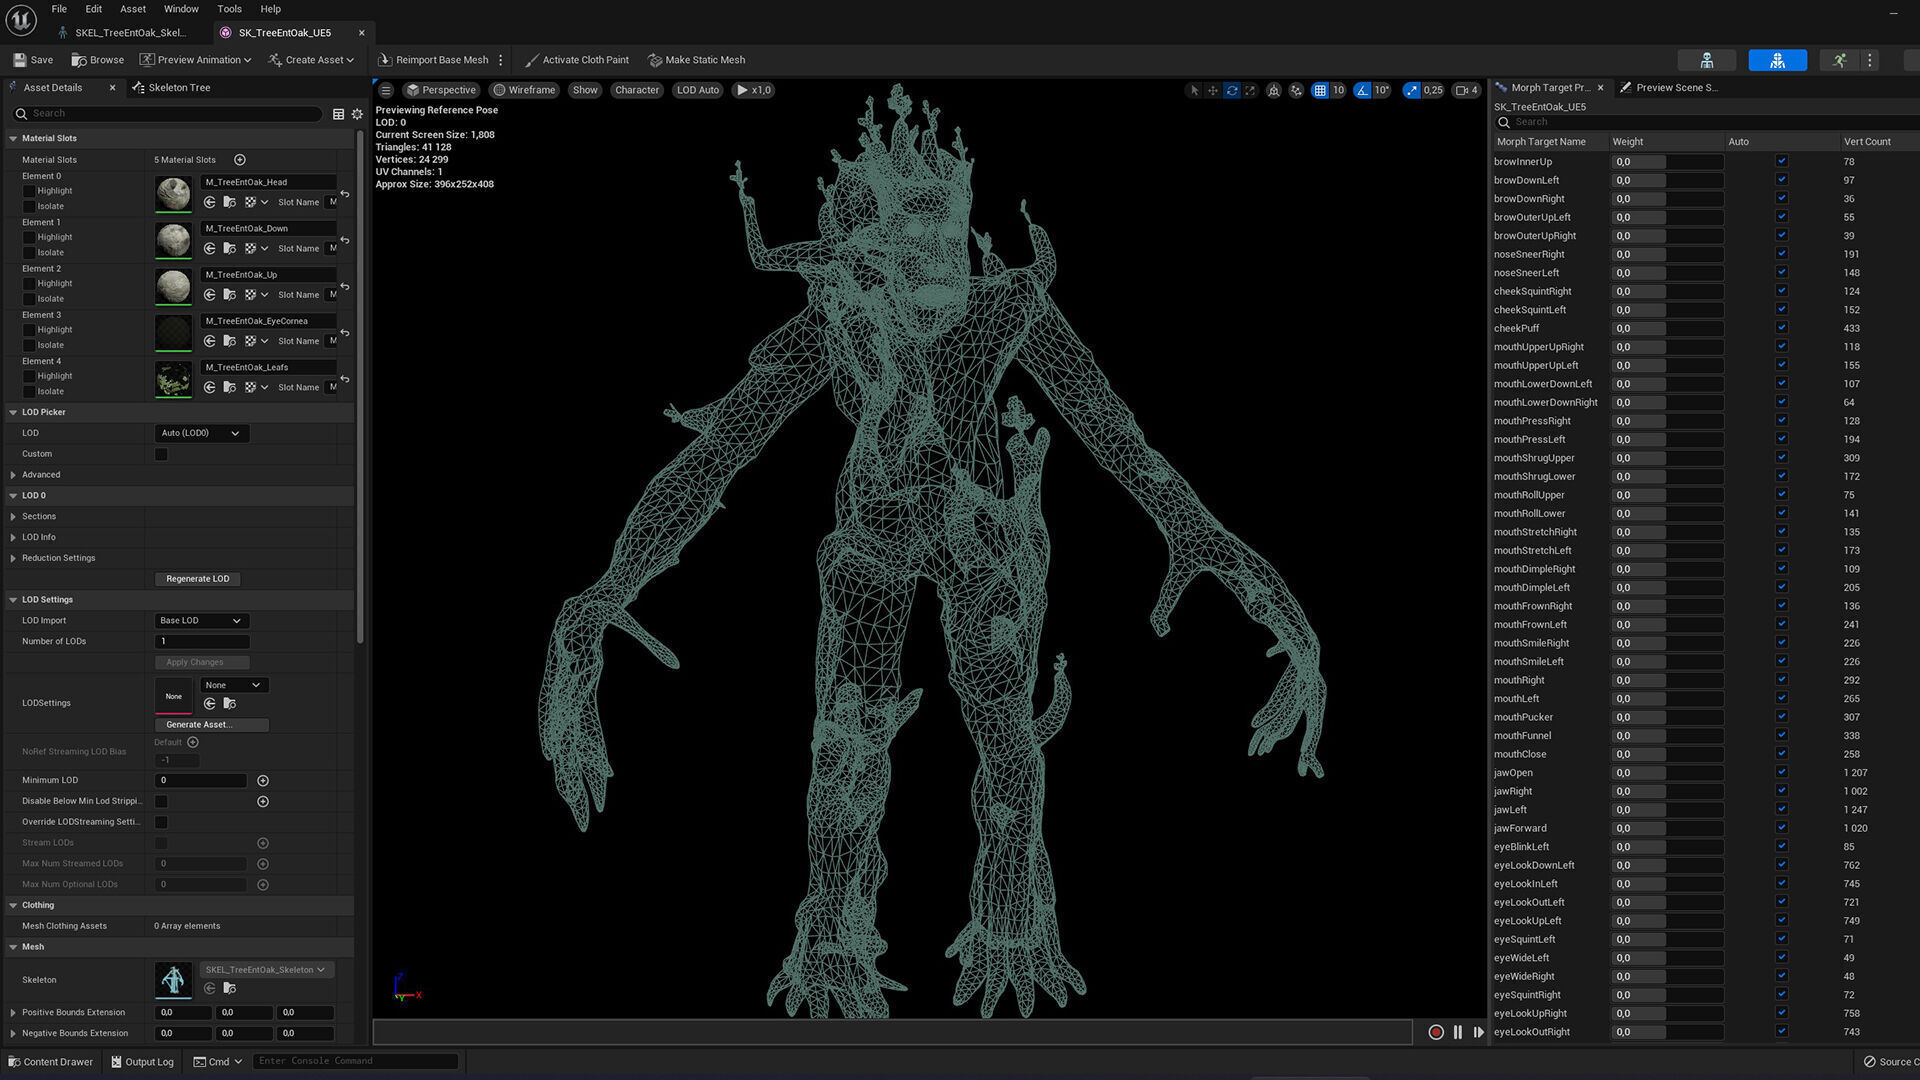Open Asset Details settings gear
Image resolution: width=1920 pixels, height=1080 pixels.
(x=357, y=114)
